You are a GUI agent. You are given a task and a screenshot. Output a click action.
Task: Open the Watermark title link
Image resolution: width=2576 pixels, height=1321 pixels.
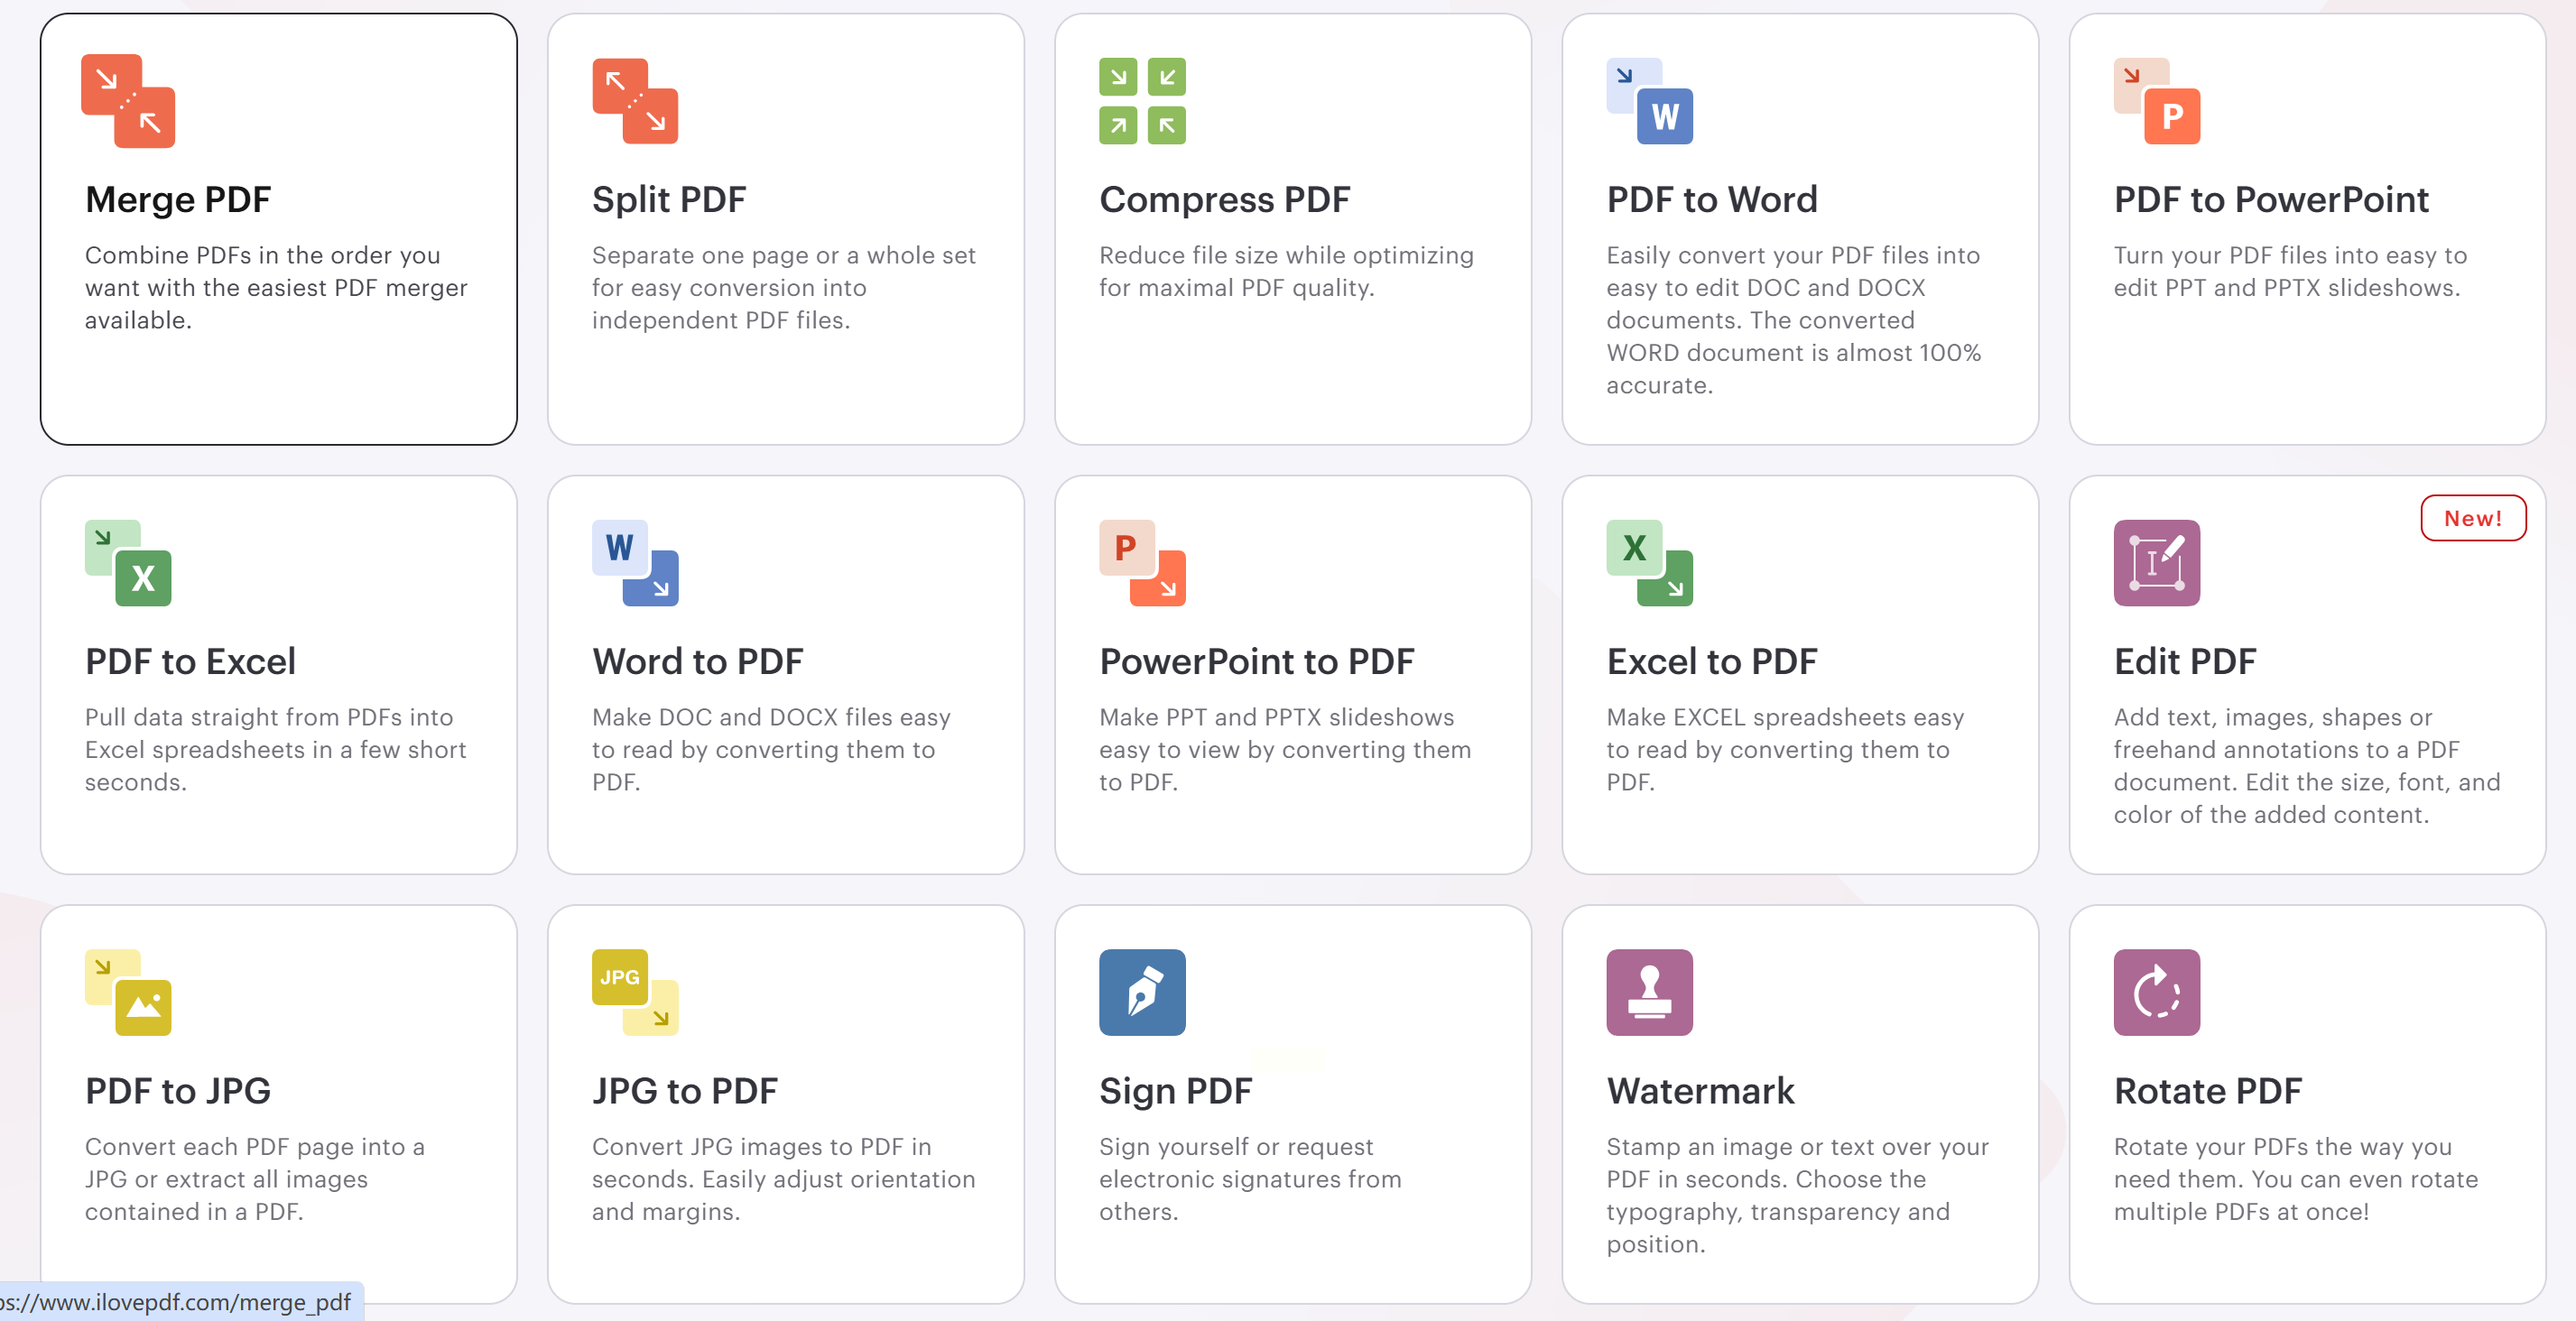click(x=1700, y=1091)
